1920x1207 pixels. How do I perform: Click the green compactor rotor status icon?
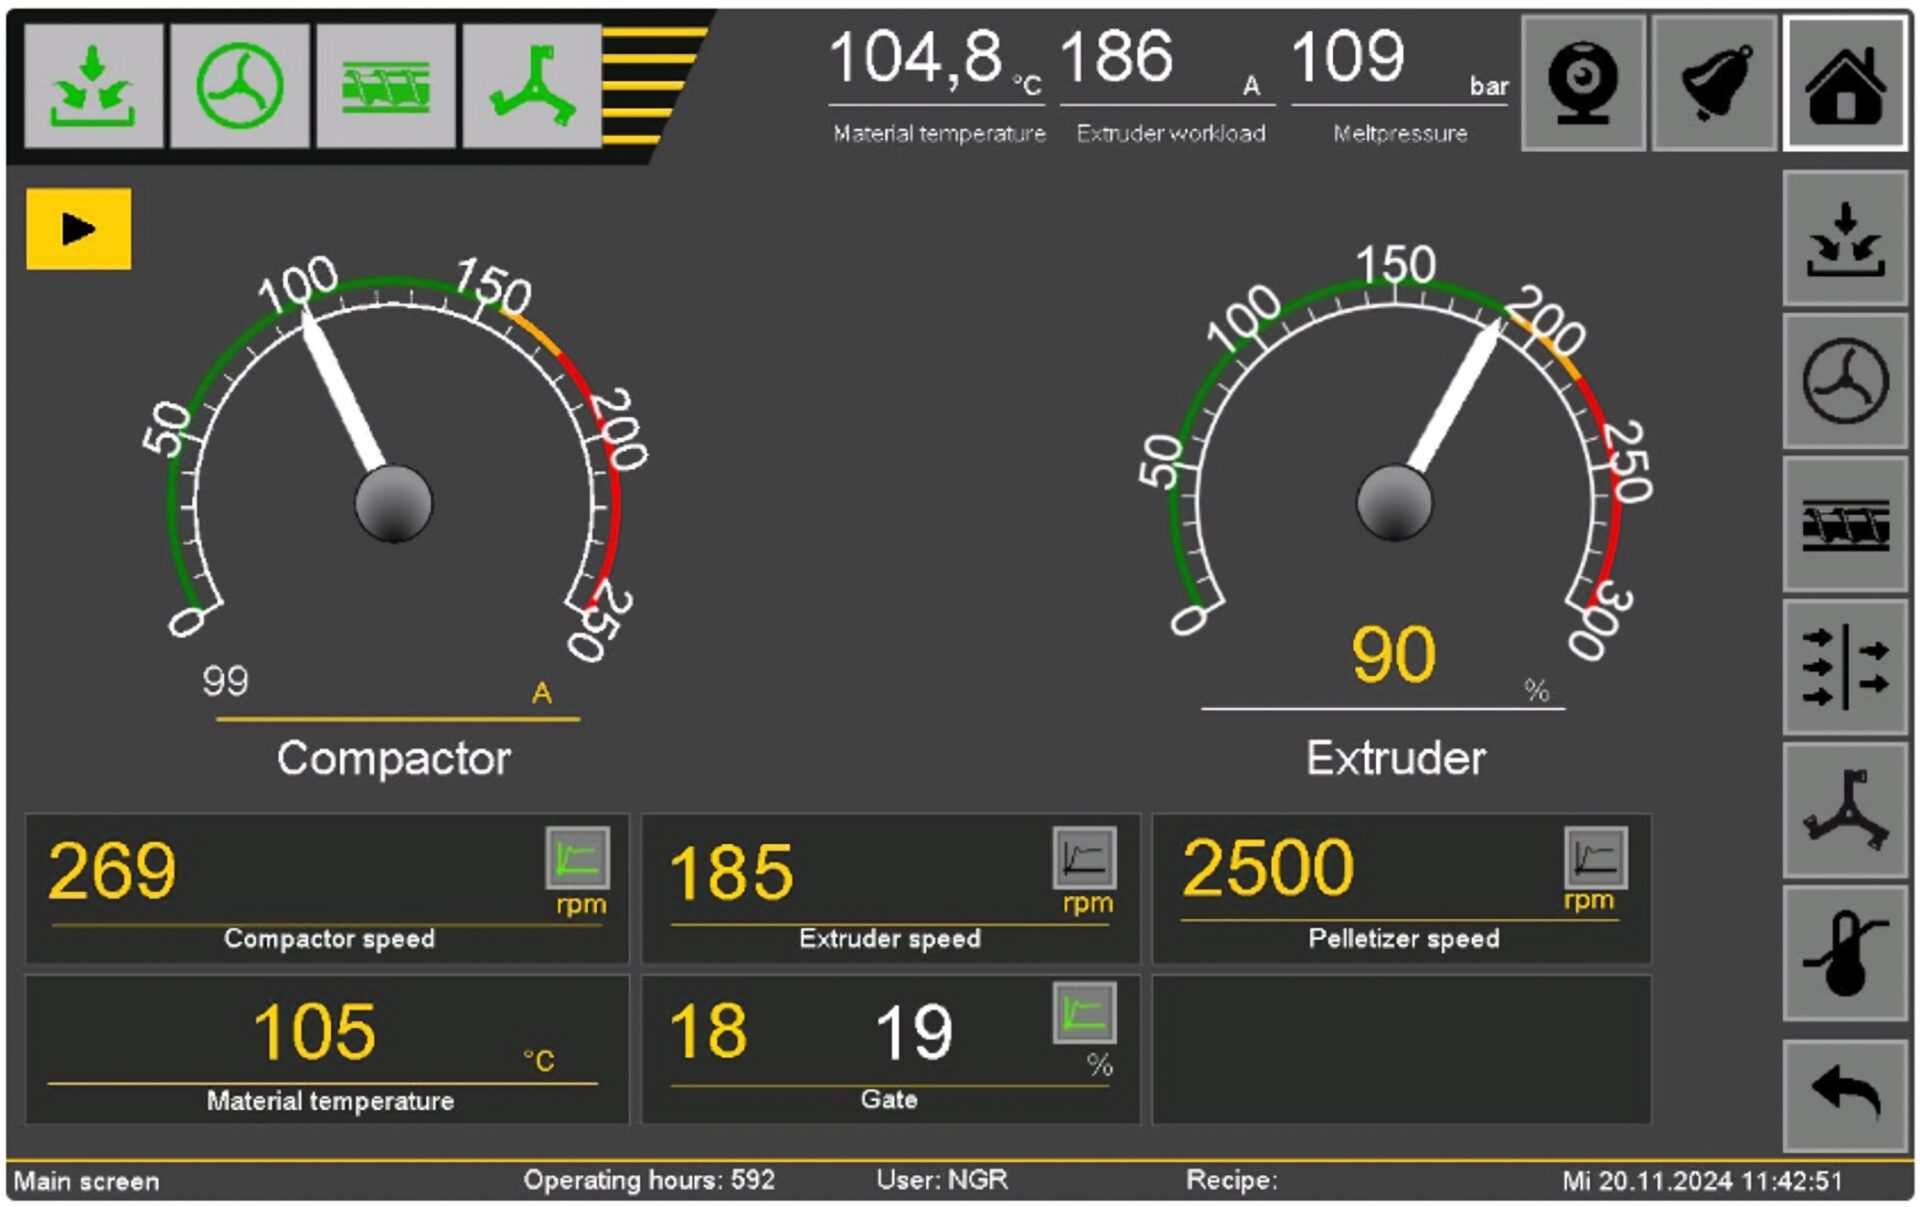239,86
